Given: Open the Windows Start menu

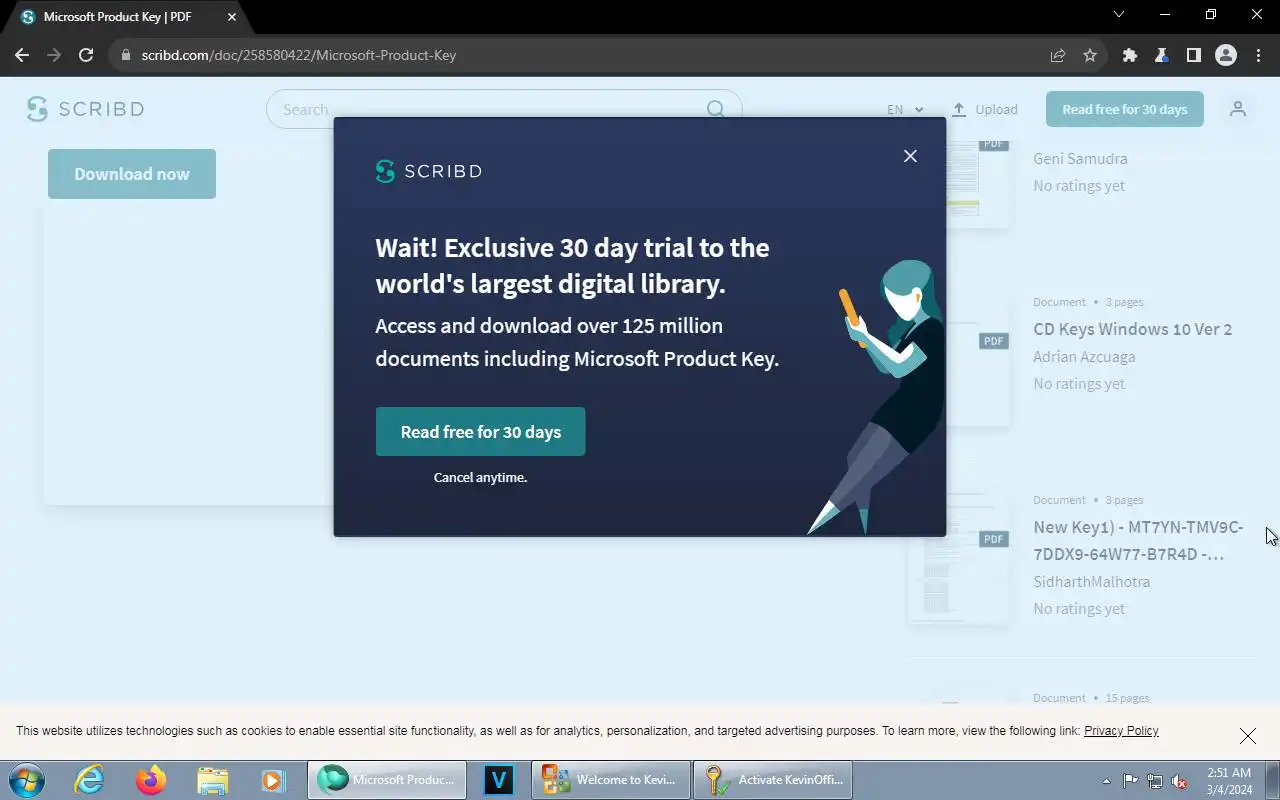Looking at the screenshot, I should tap(26, 779).
